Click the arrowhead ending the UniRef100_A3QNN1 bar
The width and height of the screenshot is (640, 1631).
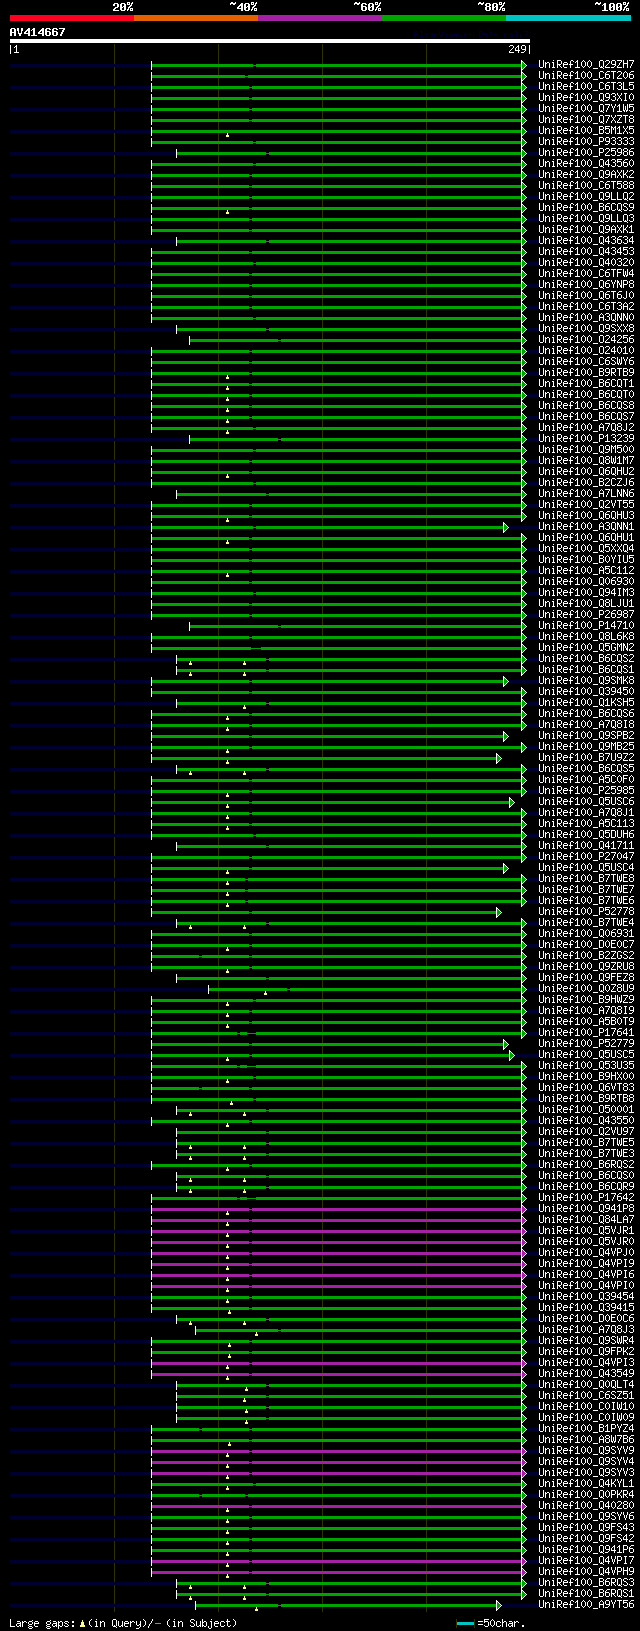click(506, 527)
